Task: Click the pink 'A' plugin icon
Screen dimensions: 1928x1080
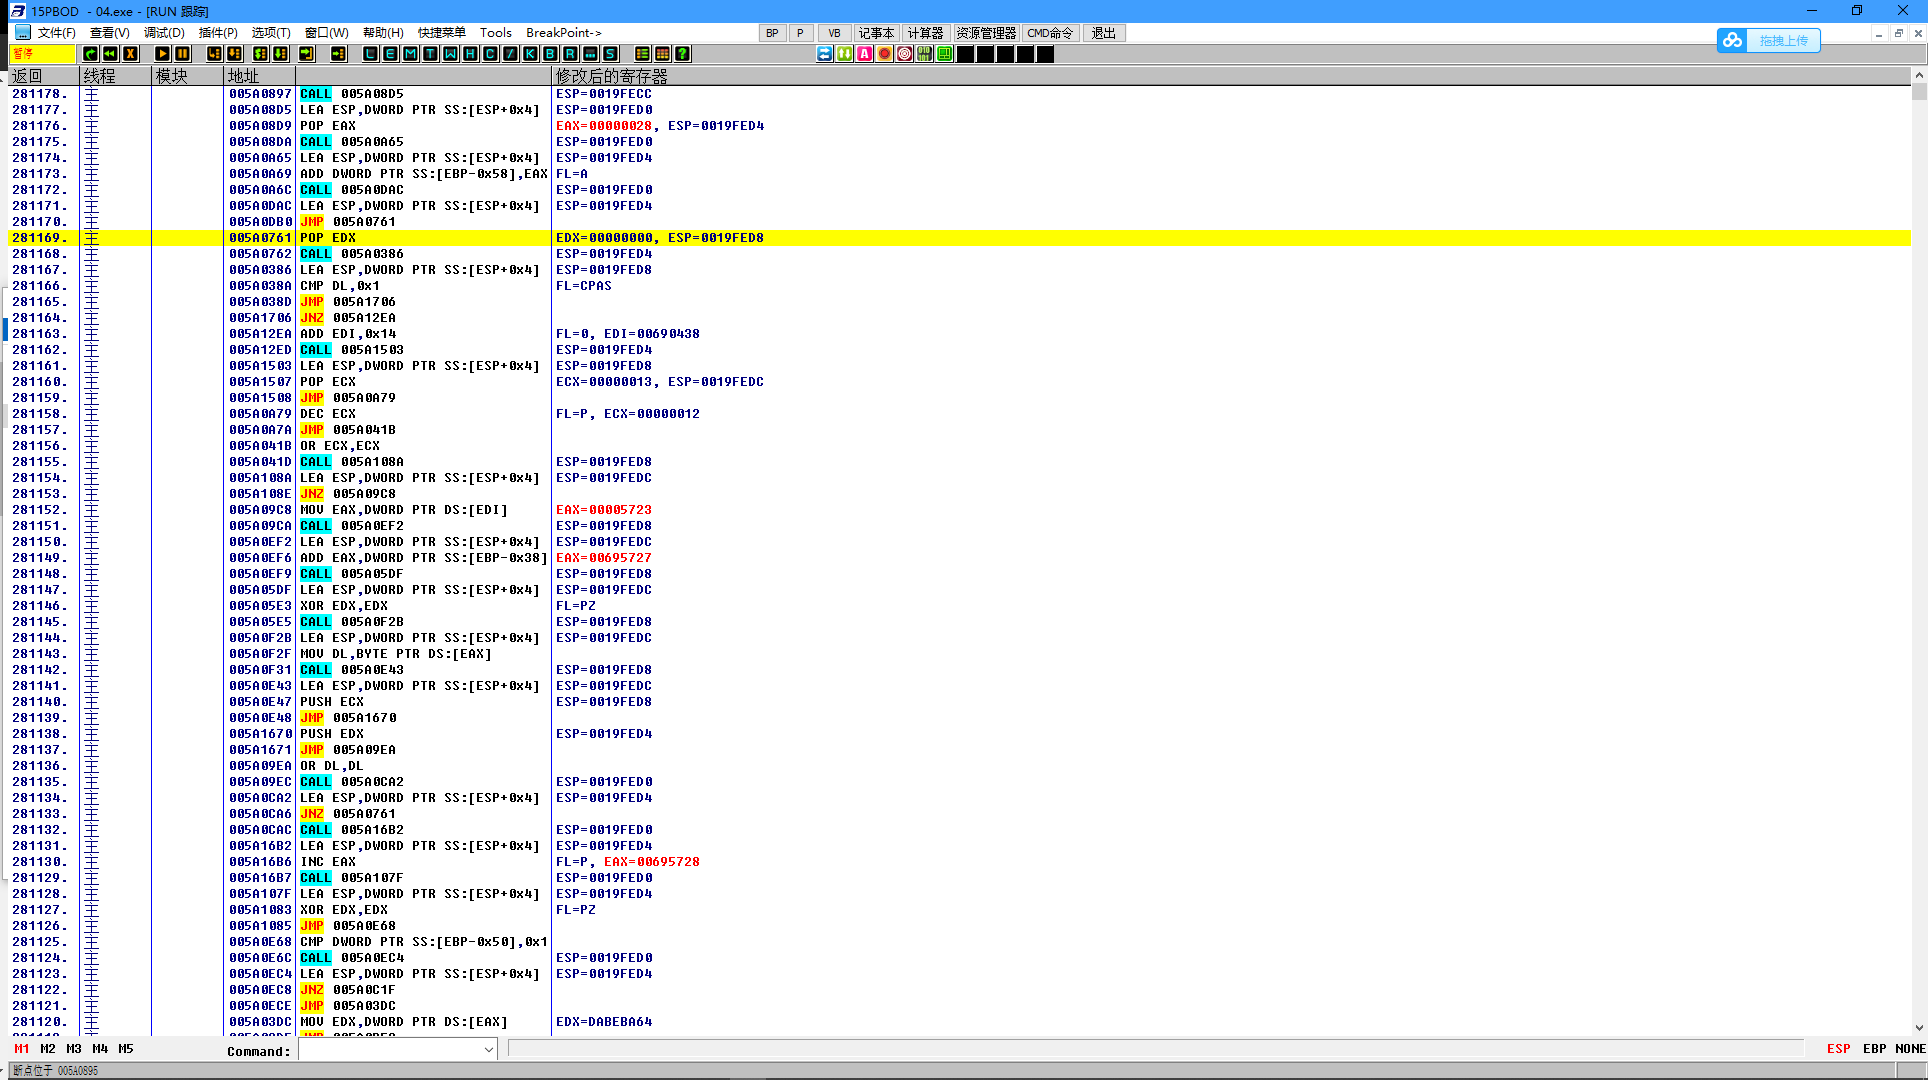Action: point(864,54)
